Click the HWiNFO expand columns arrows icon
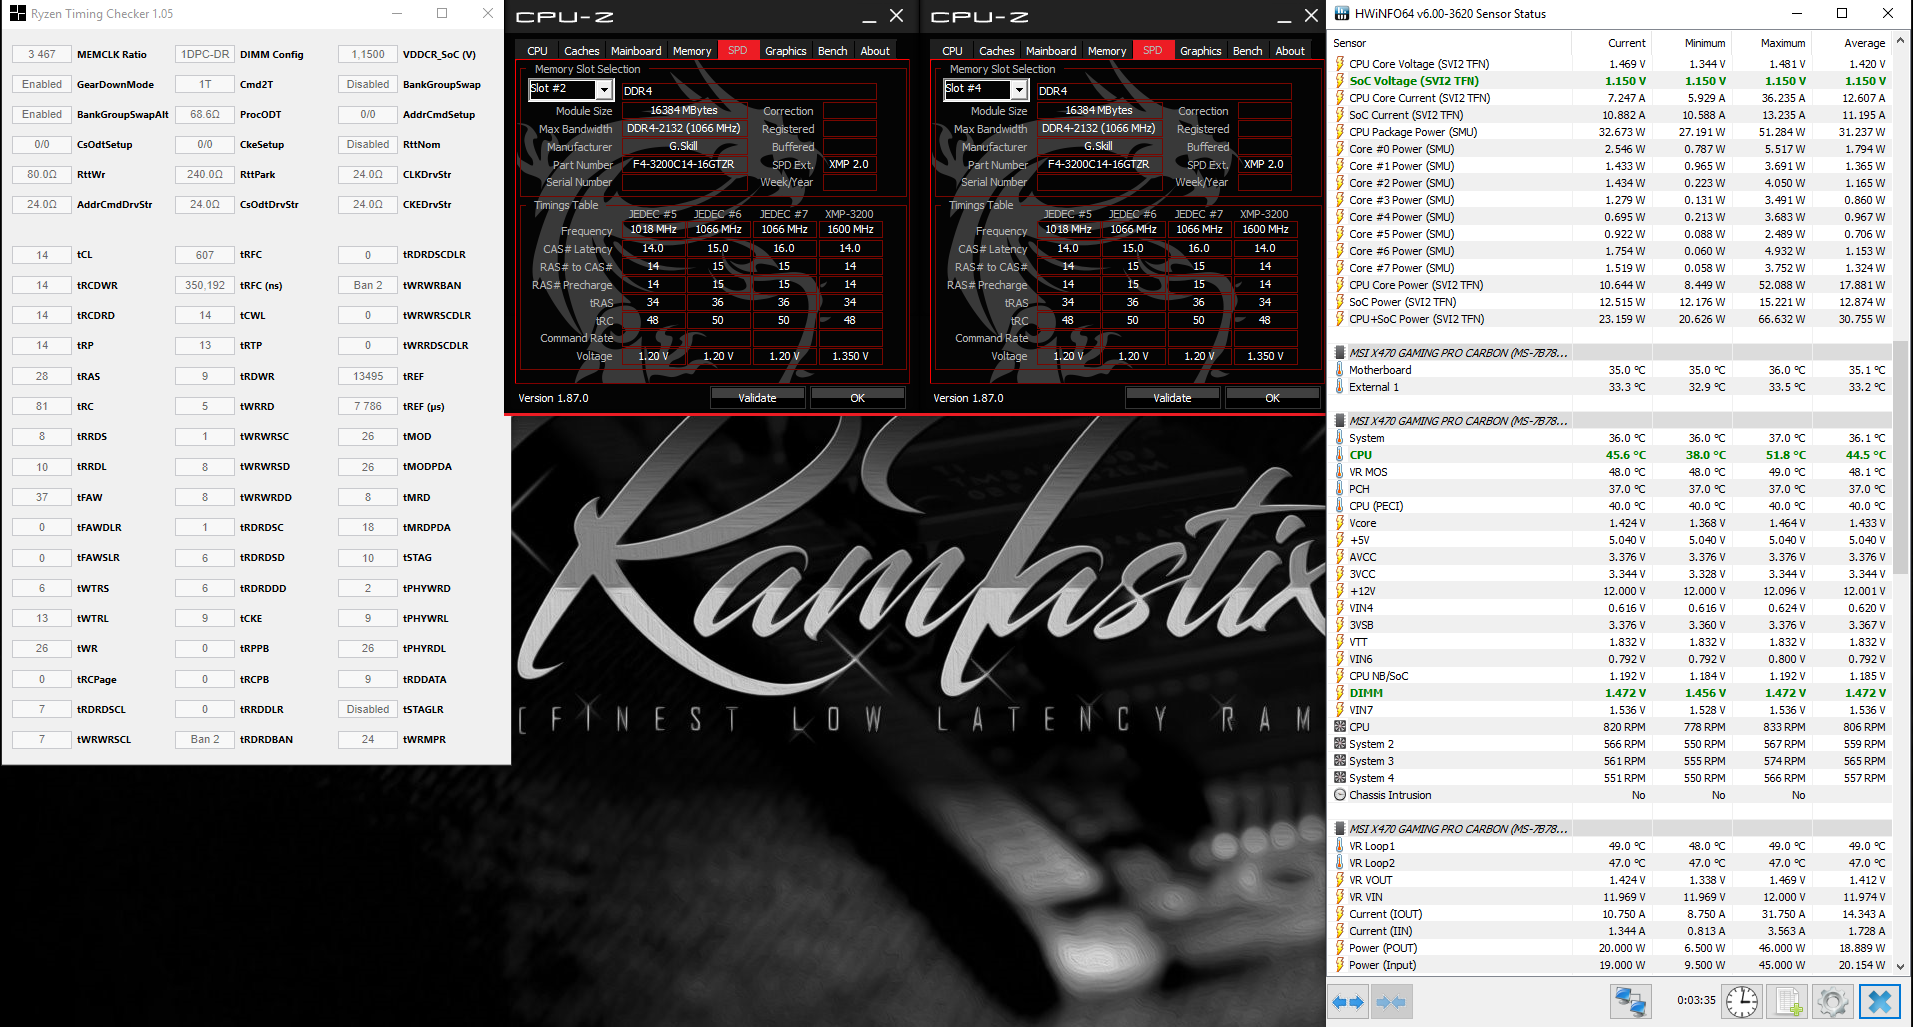 point(1348,1002)
